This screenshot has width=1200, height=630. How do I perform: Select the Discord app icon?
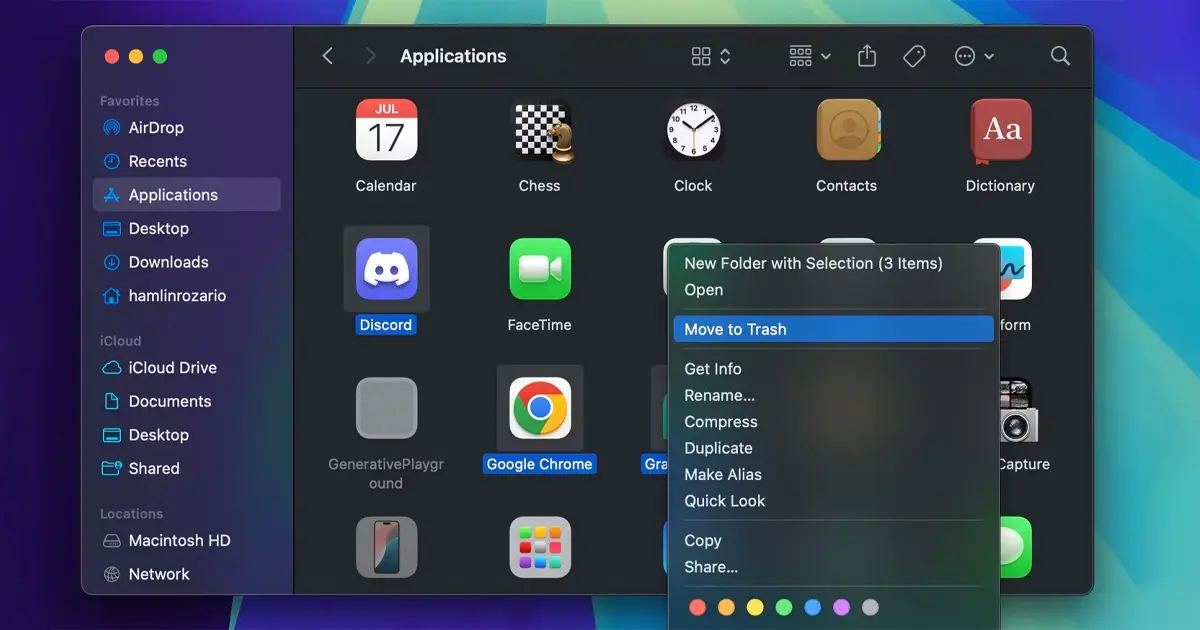click(x=386, y=269)
